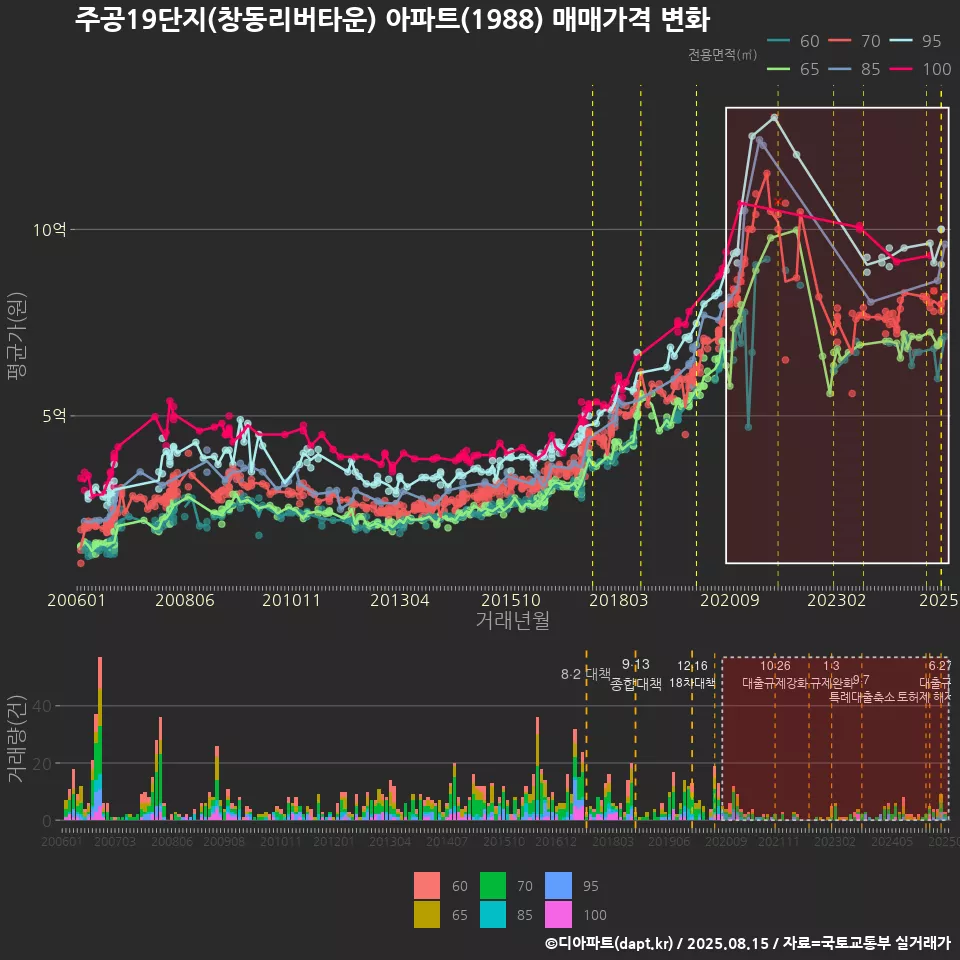Click 201803 on the price chart x-axis
The width and height of the screenshot is (960, 960).
(x=618, y=600)
